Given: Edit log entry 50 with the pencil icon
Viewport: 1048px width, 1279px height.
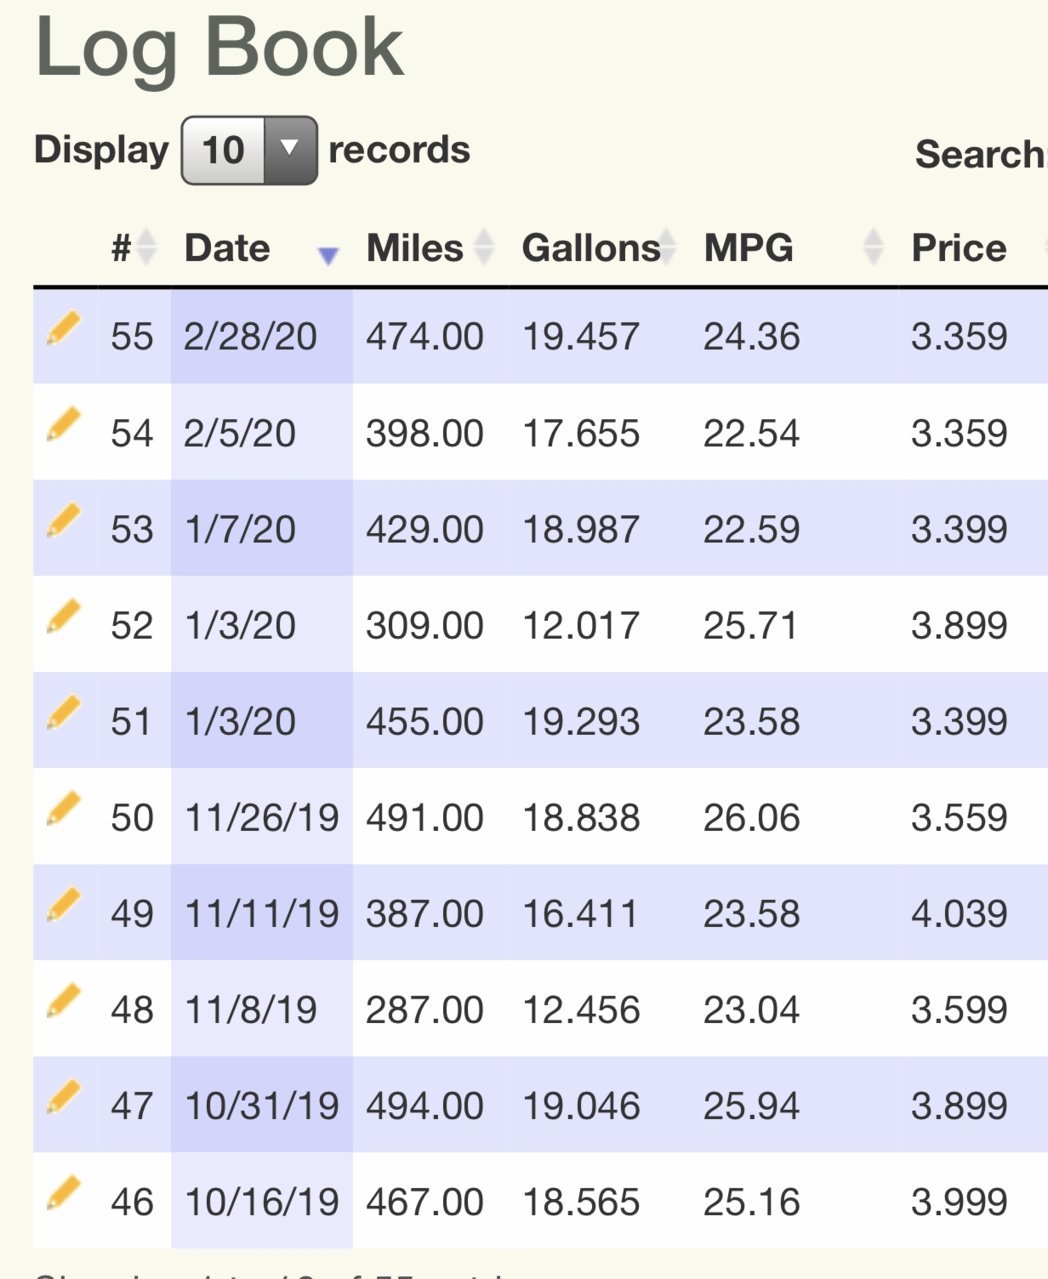Looking at the screenshot, I should point(63,809).
